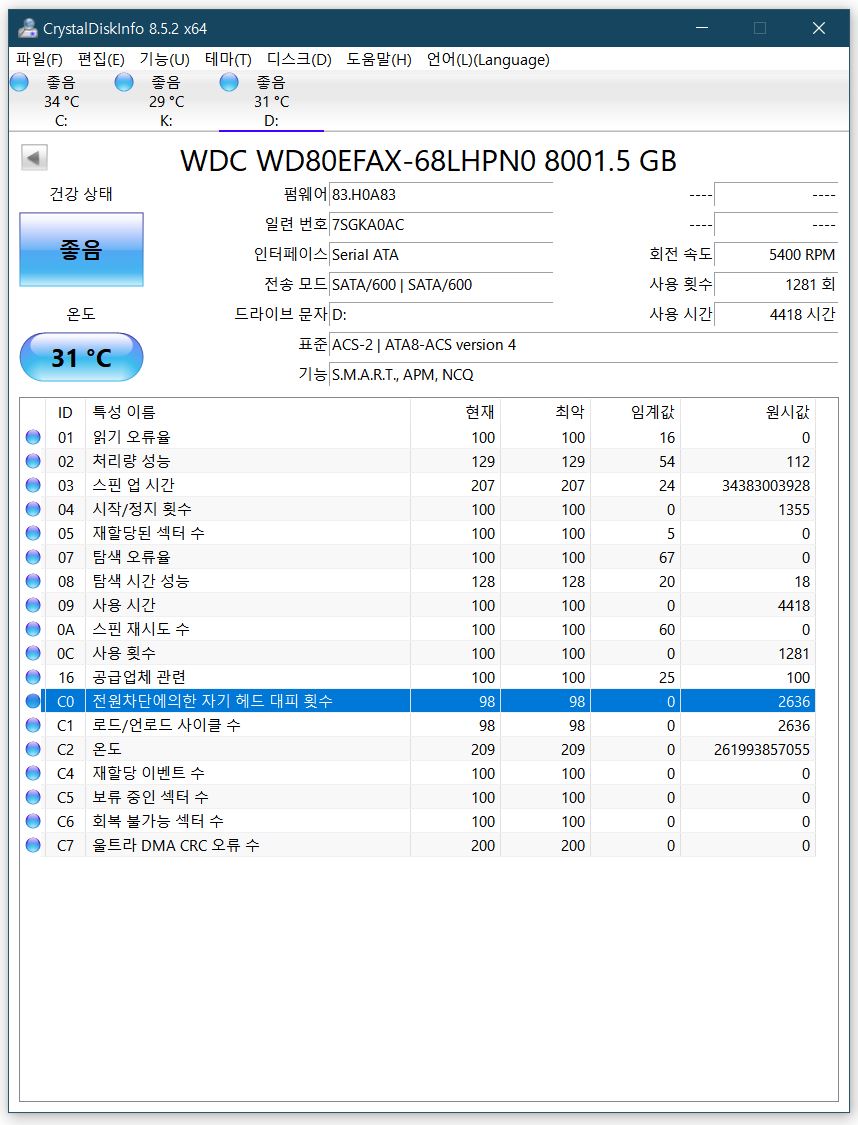Click status orb for C6 회복 불가능 섹터 수
Image resolution: width=858 pixels, height=1125 pixels.
(33, 821)
